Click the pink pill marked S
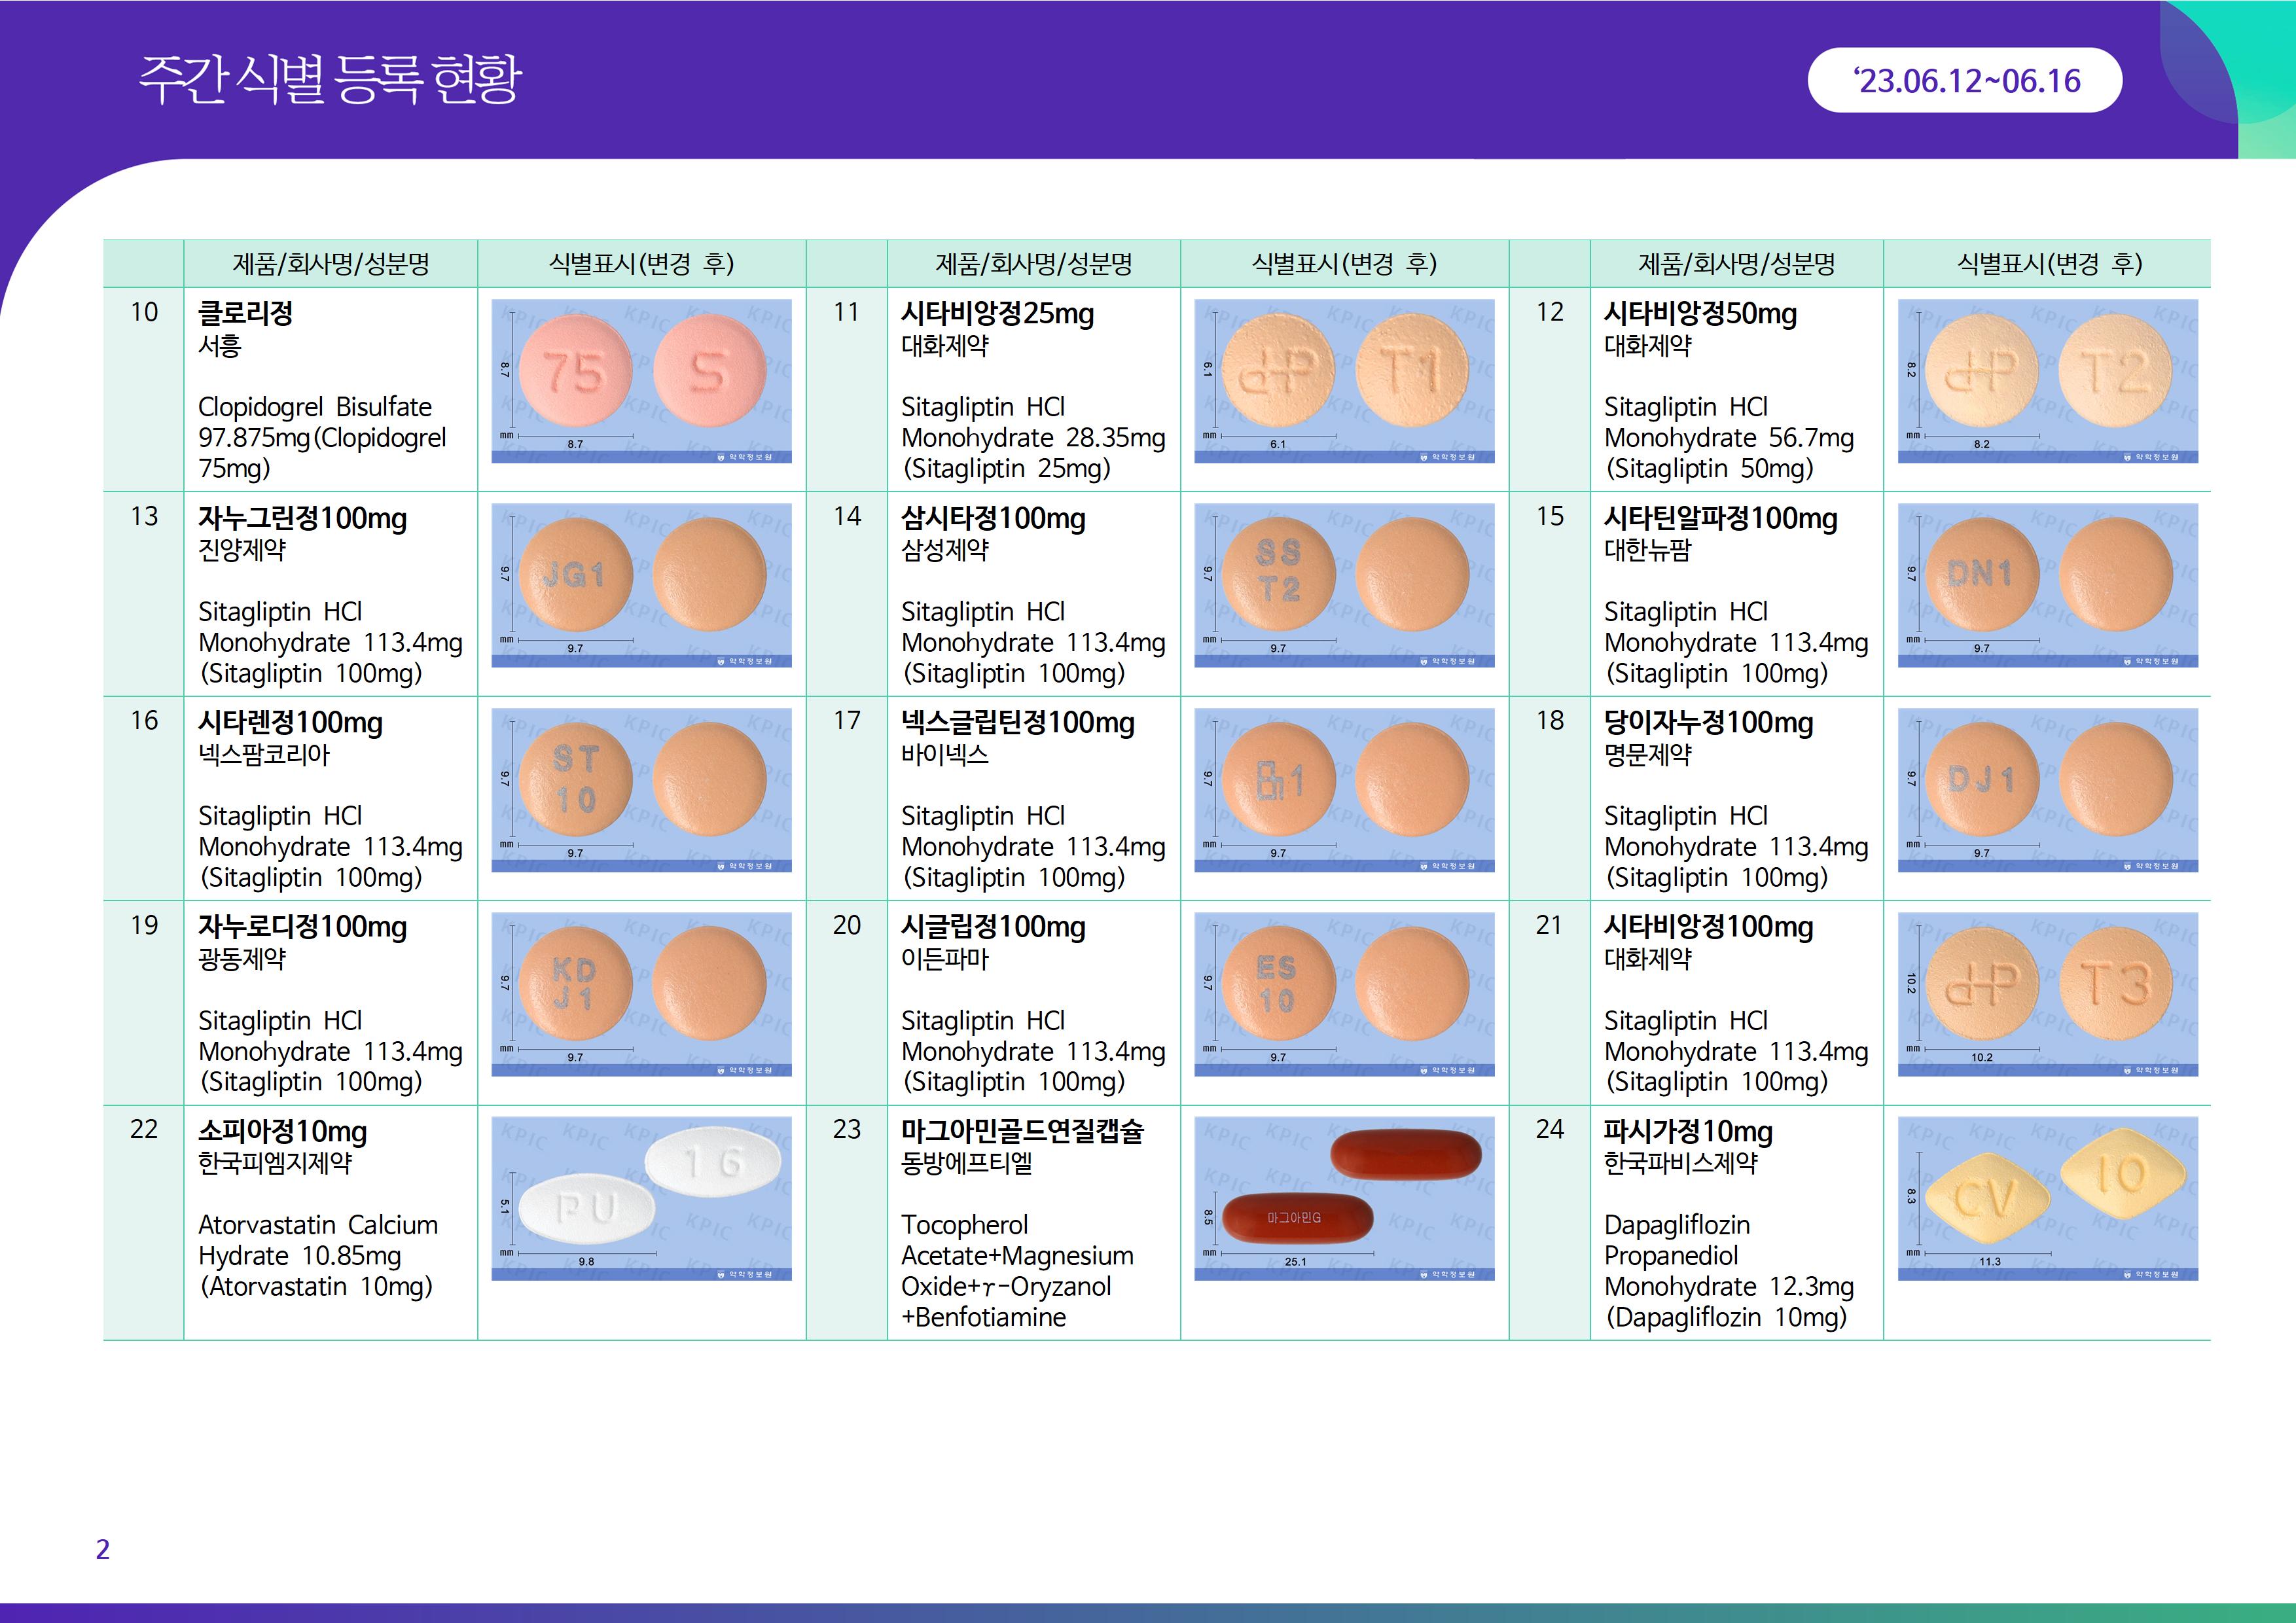This screenshot has height=1623, width=2296. [x=709, y=371]
